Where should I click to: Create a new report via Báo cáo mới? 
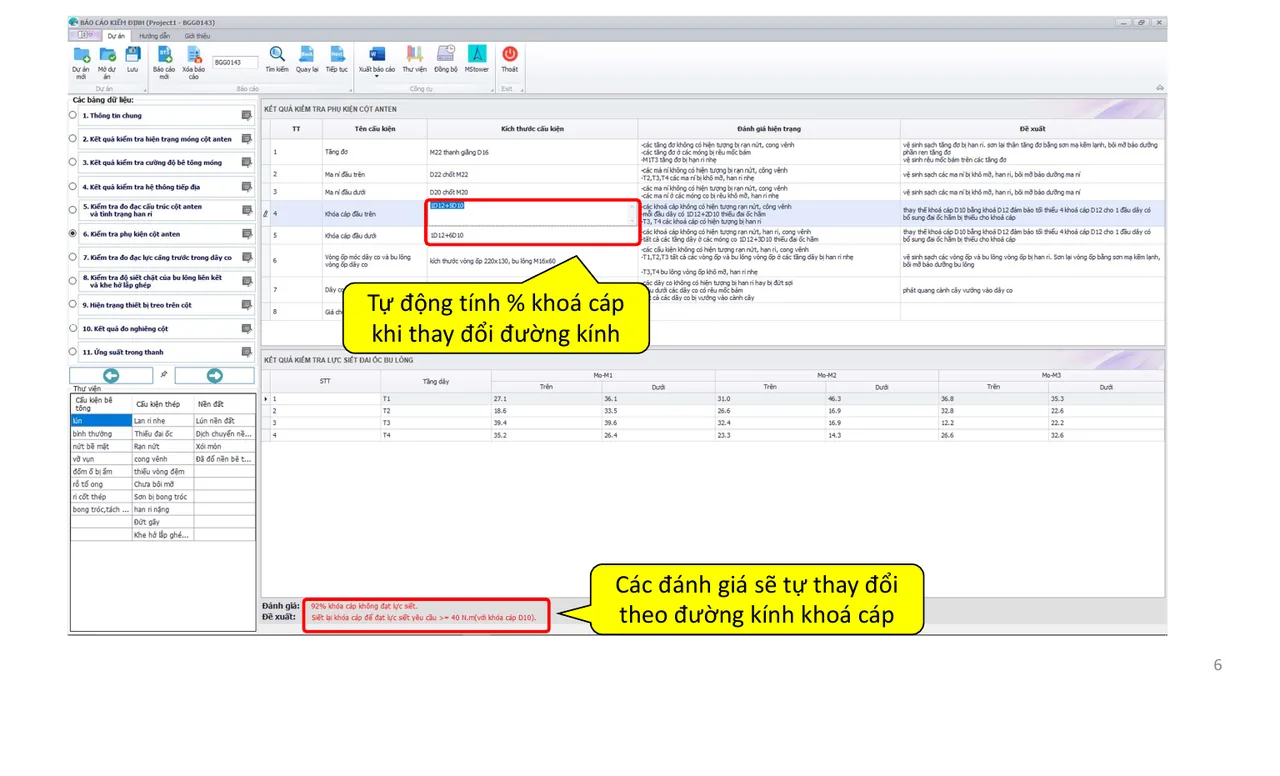(x=164, y=61)
